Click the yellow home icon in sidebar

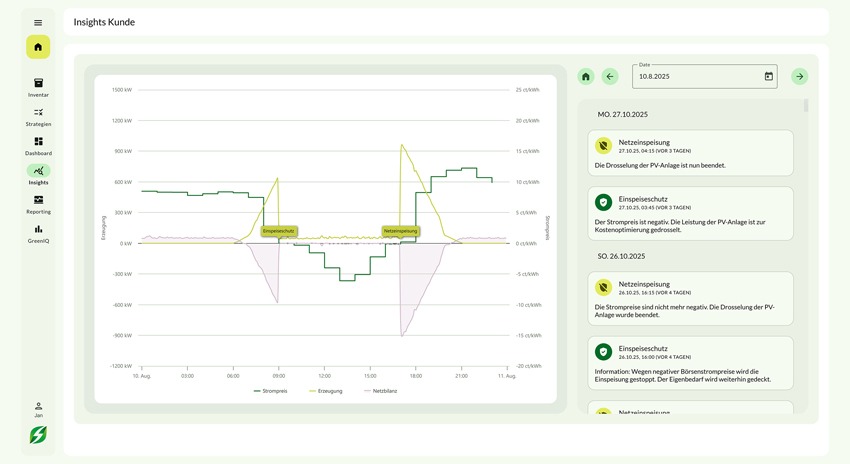coord(38,47)
